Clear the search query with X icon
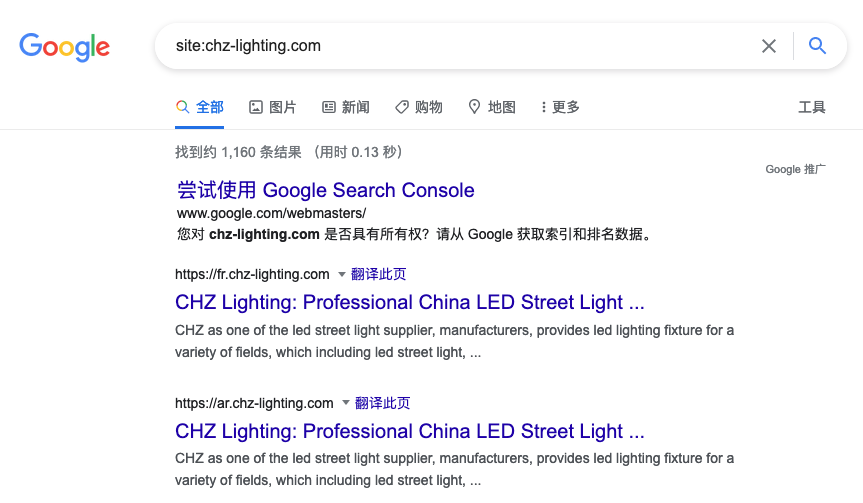 pyautogui.click(x=769, y=46)
